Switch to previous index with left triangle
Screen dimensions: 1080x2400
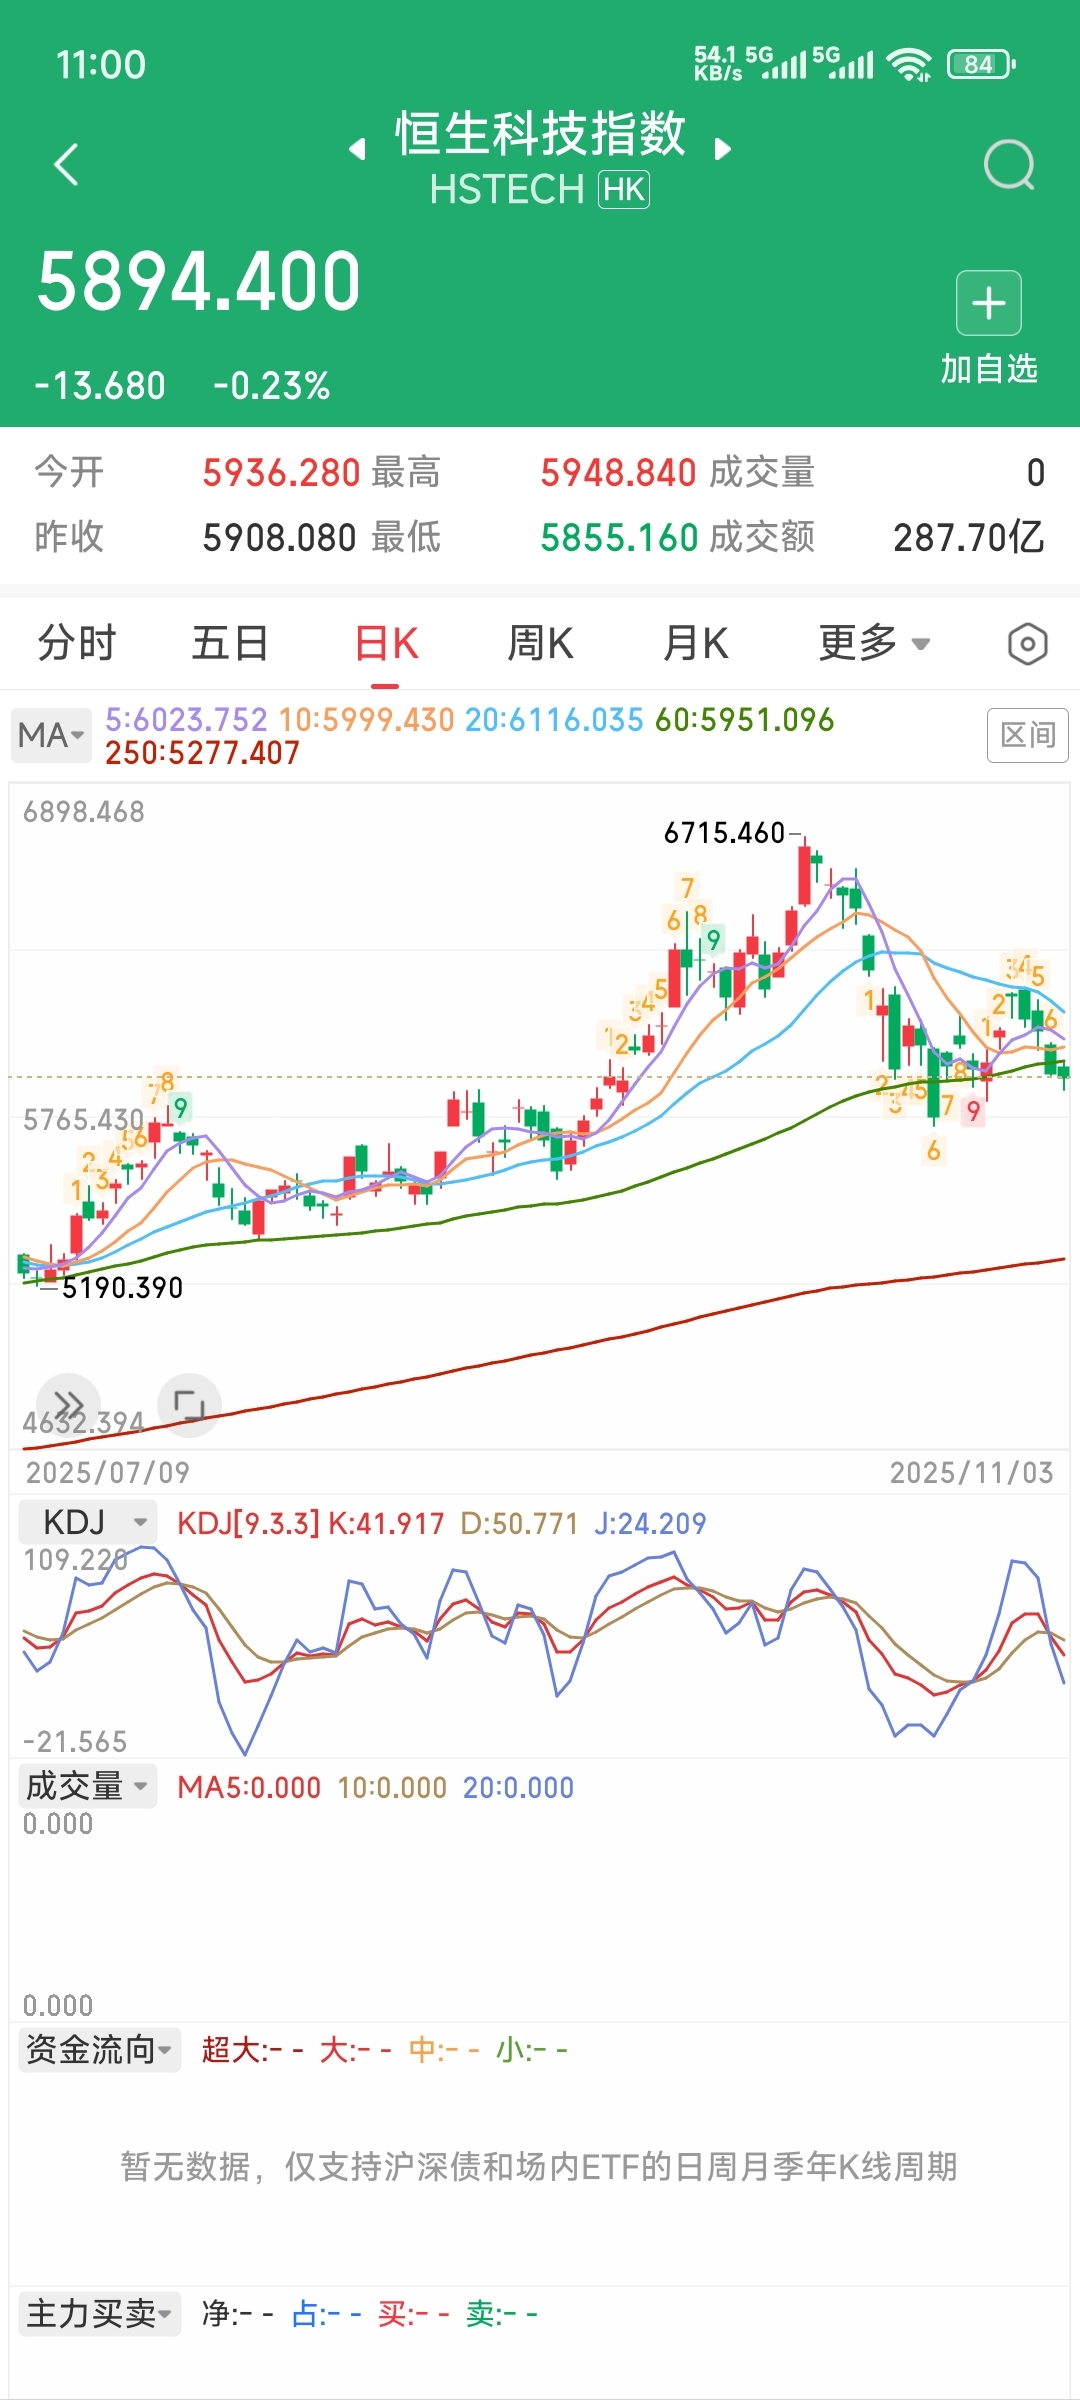[357, 150]
